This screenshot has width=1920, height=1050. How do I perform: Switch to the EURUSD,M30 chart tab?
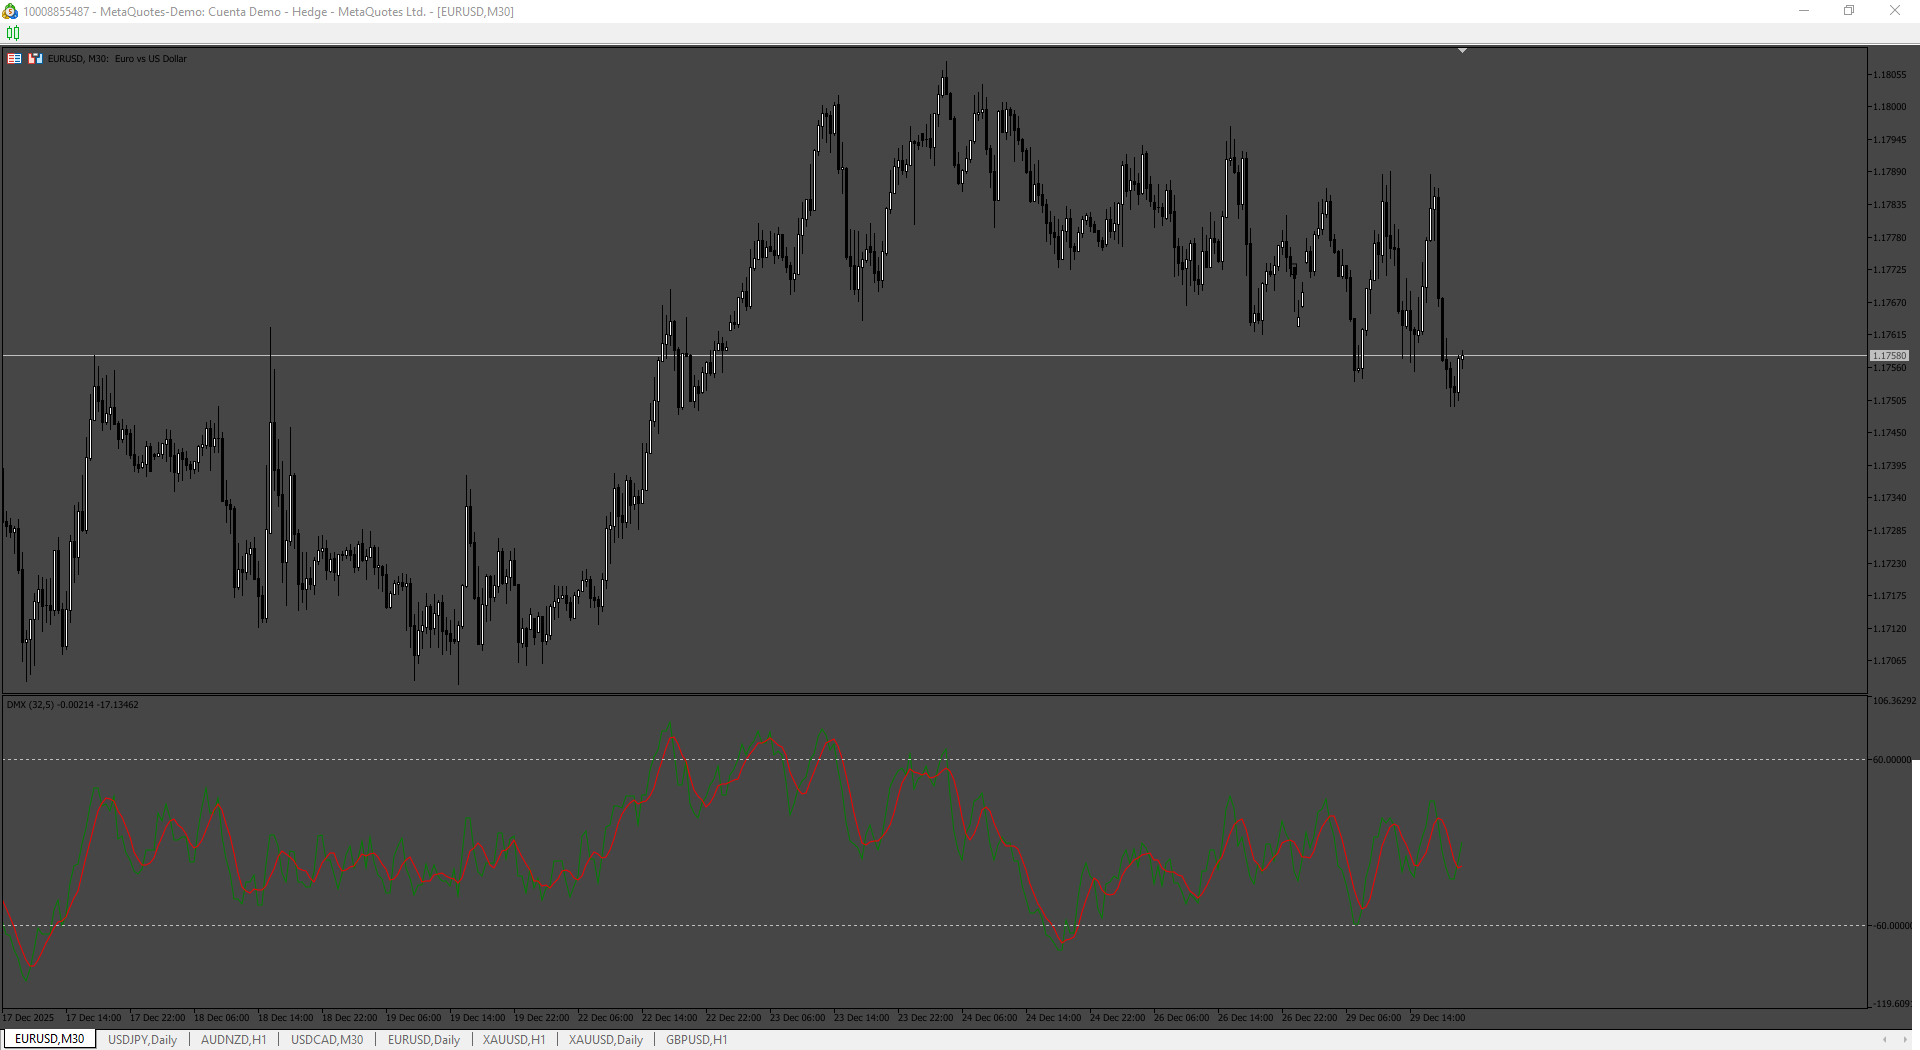[49, 1039]
